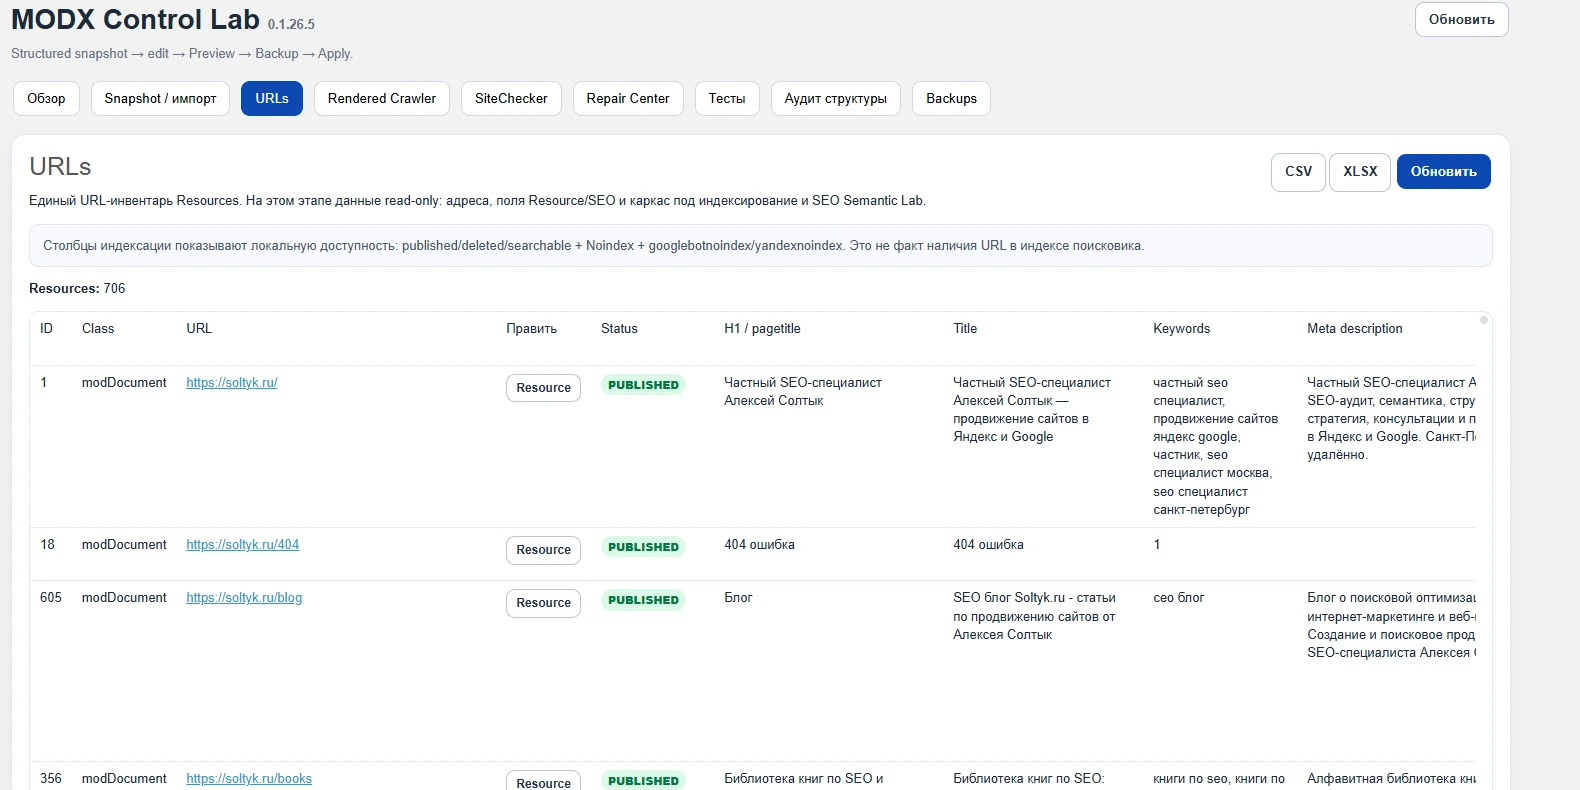
Task: Click the Keywords column header
Action: [1181, 328]
